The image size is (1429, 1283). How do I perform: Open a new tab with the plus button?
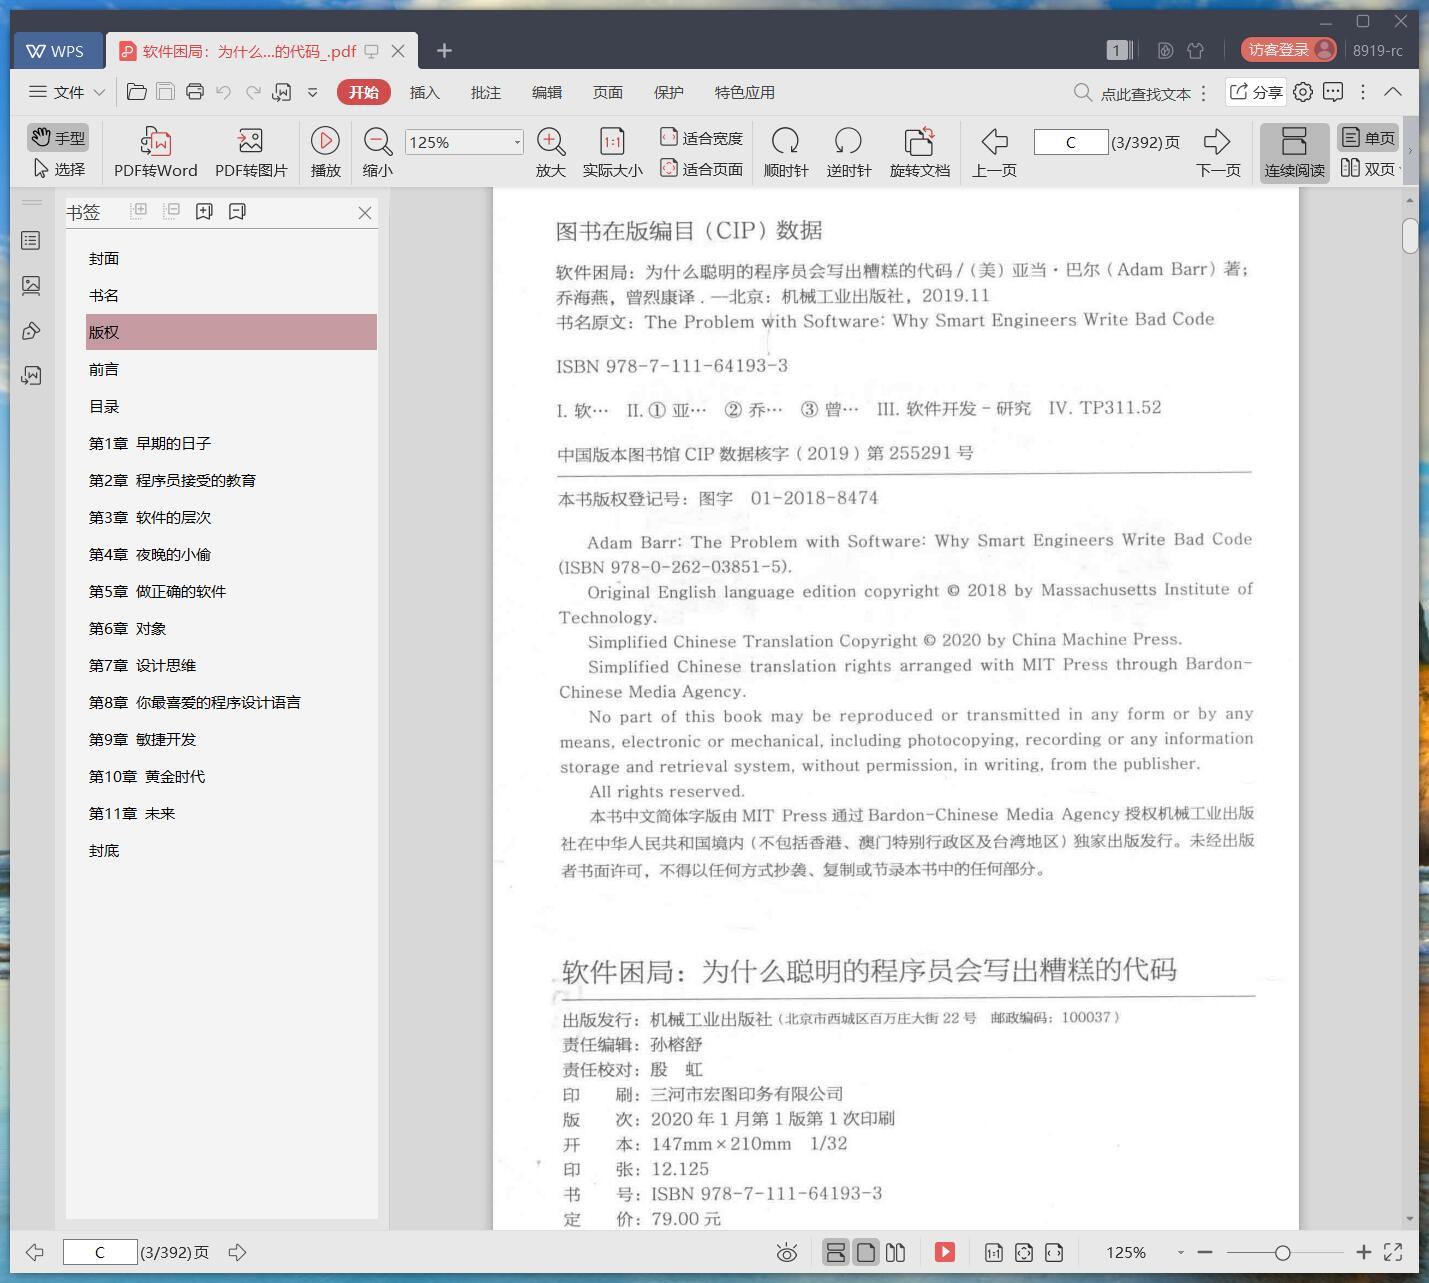(x=445, y=50)
